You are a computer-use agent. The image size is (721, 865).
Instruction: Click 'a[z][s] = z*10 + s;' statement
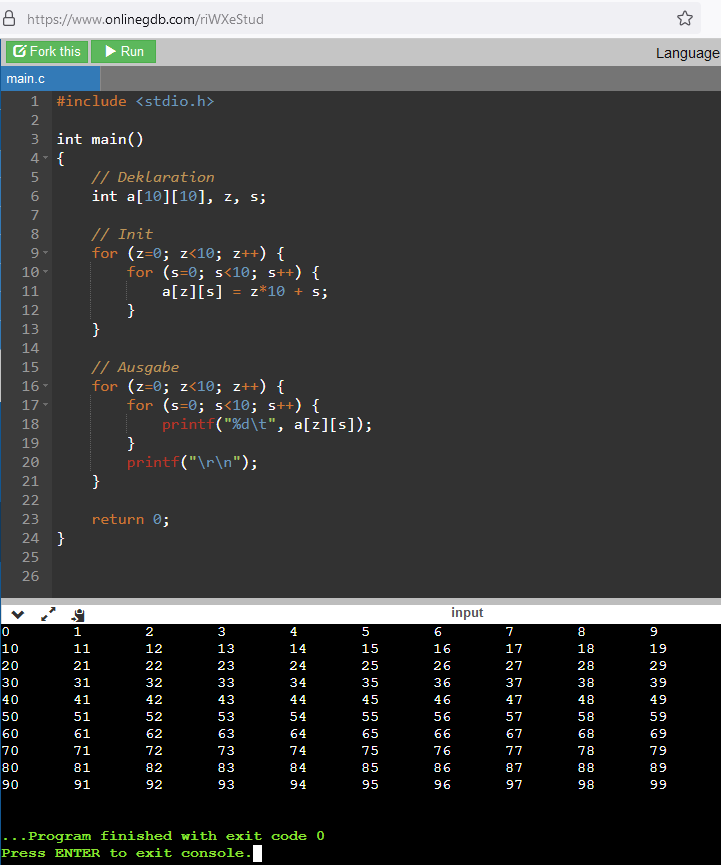pyautogui.click(x=244, y=291)
